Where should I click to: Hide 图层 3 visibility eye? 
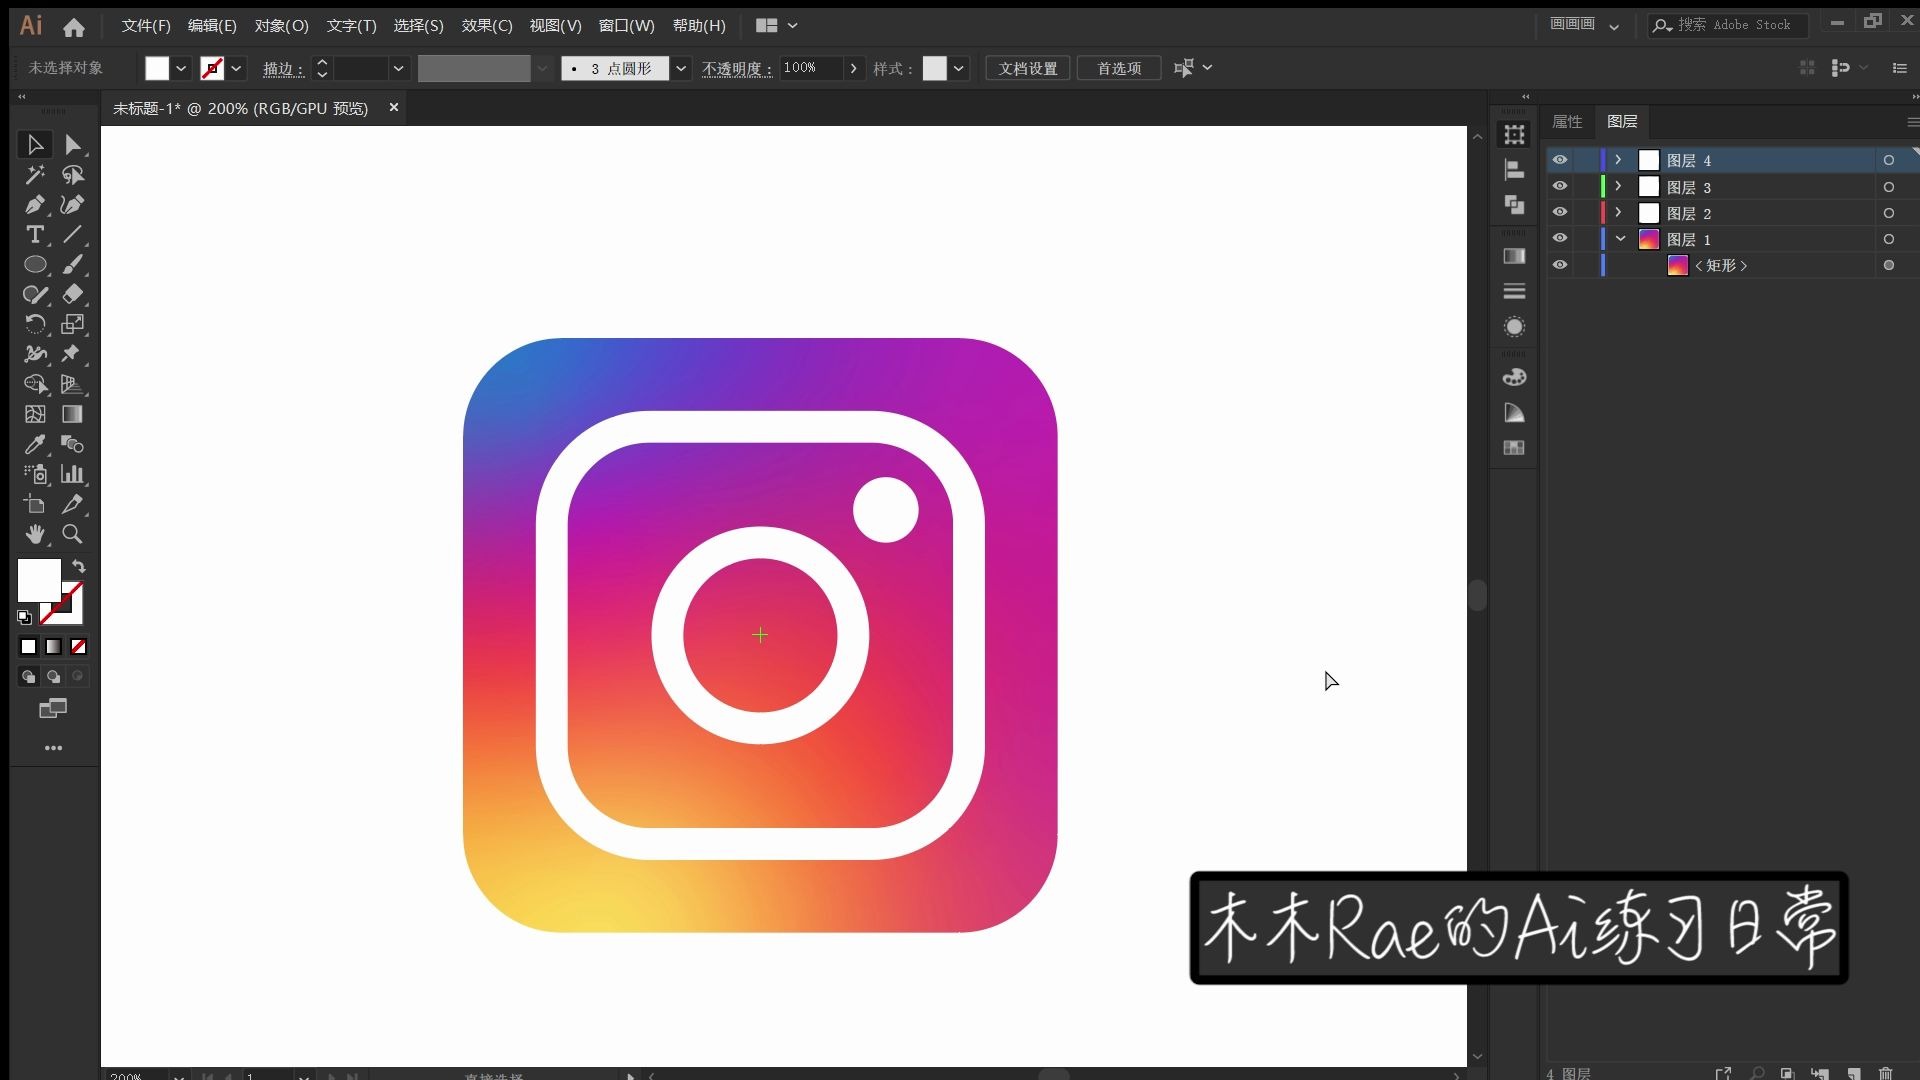(1559, 186)
